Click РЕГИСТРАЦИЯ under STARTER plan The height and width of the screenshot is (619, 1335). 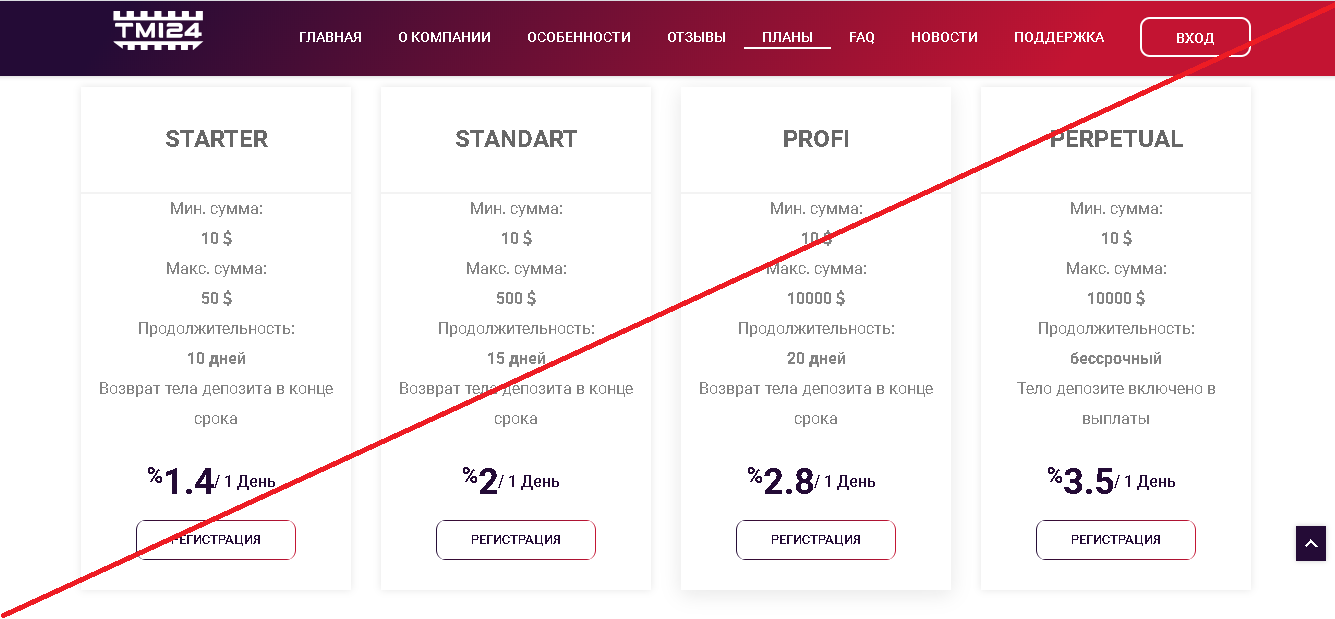tap(216, 540)
